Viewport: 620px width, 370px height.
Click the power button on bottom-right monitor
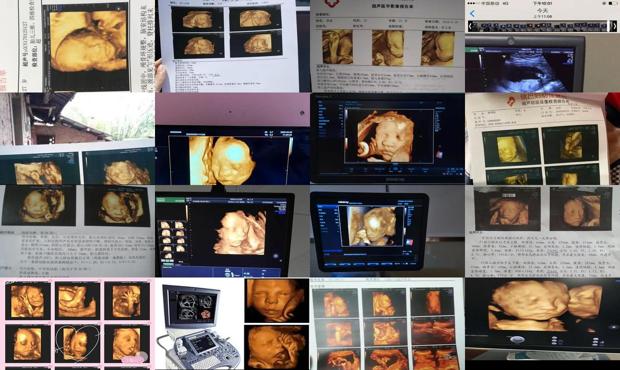(x=517, y=340)
